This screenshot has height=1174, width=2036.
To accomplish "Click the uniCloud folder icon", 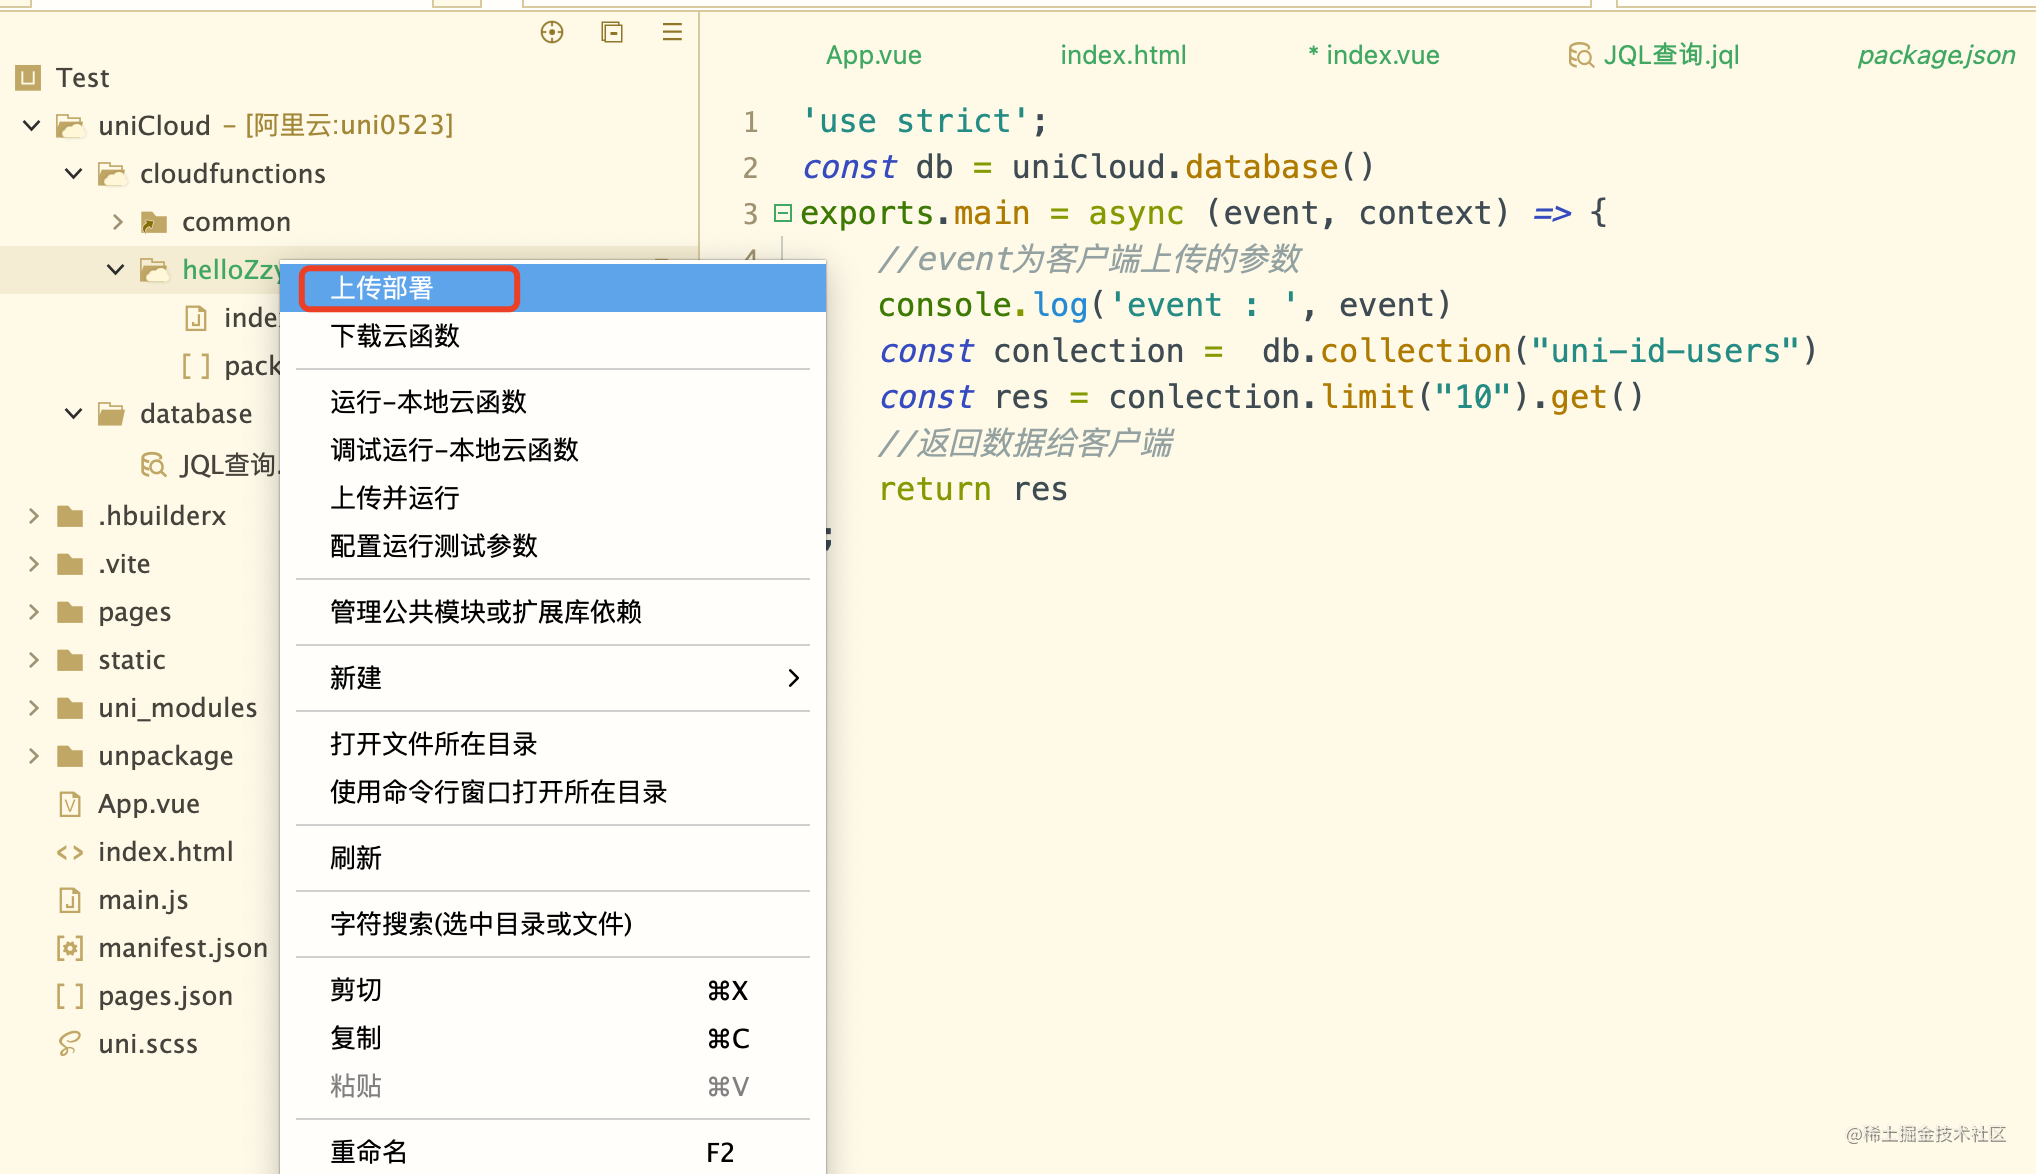I will pos(70,125).
